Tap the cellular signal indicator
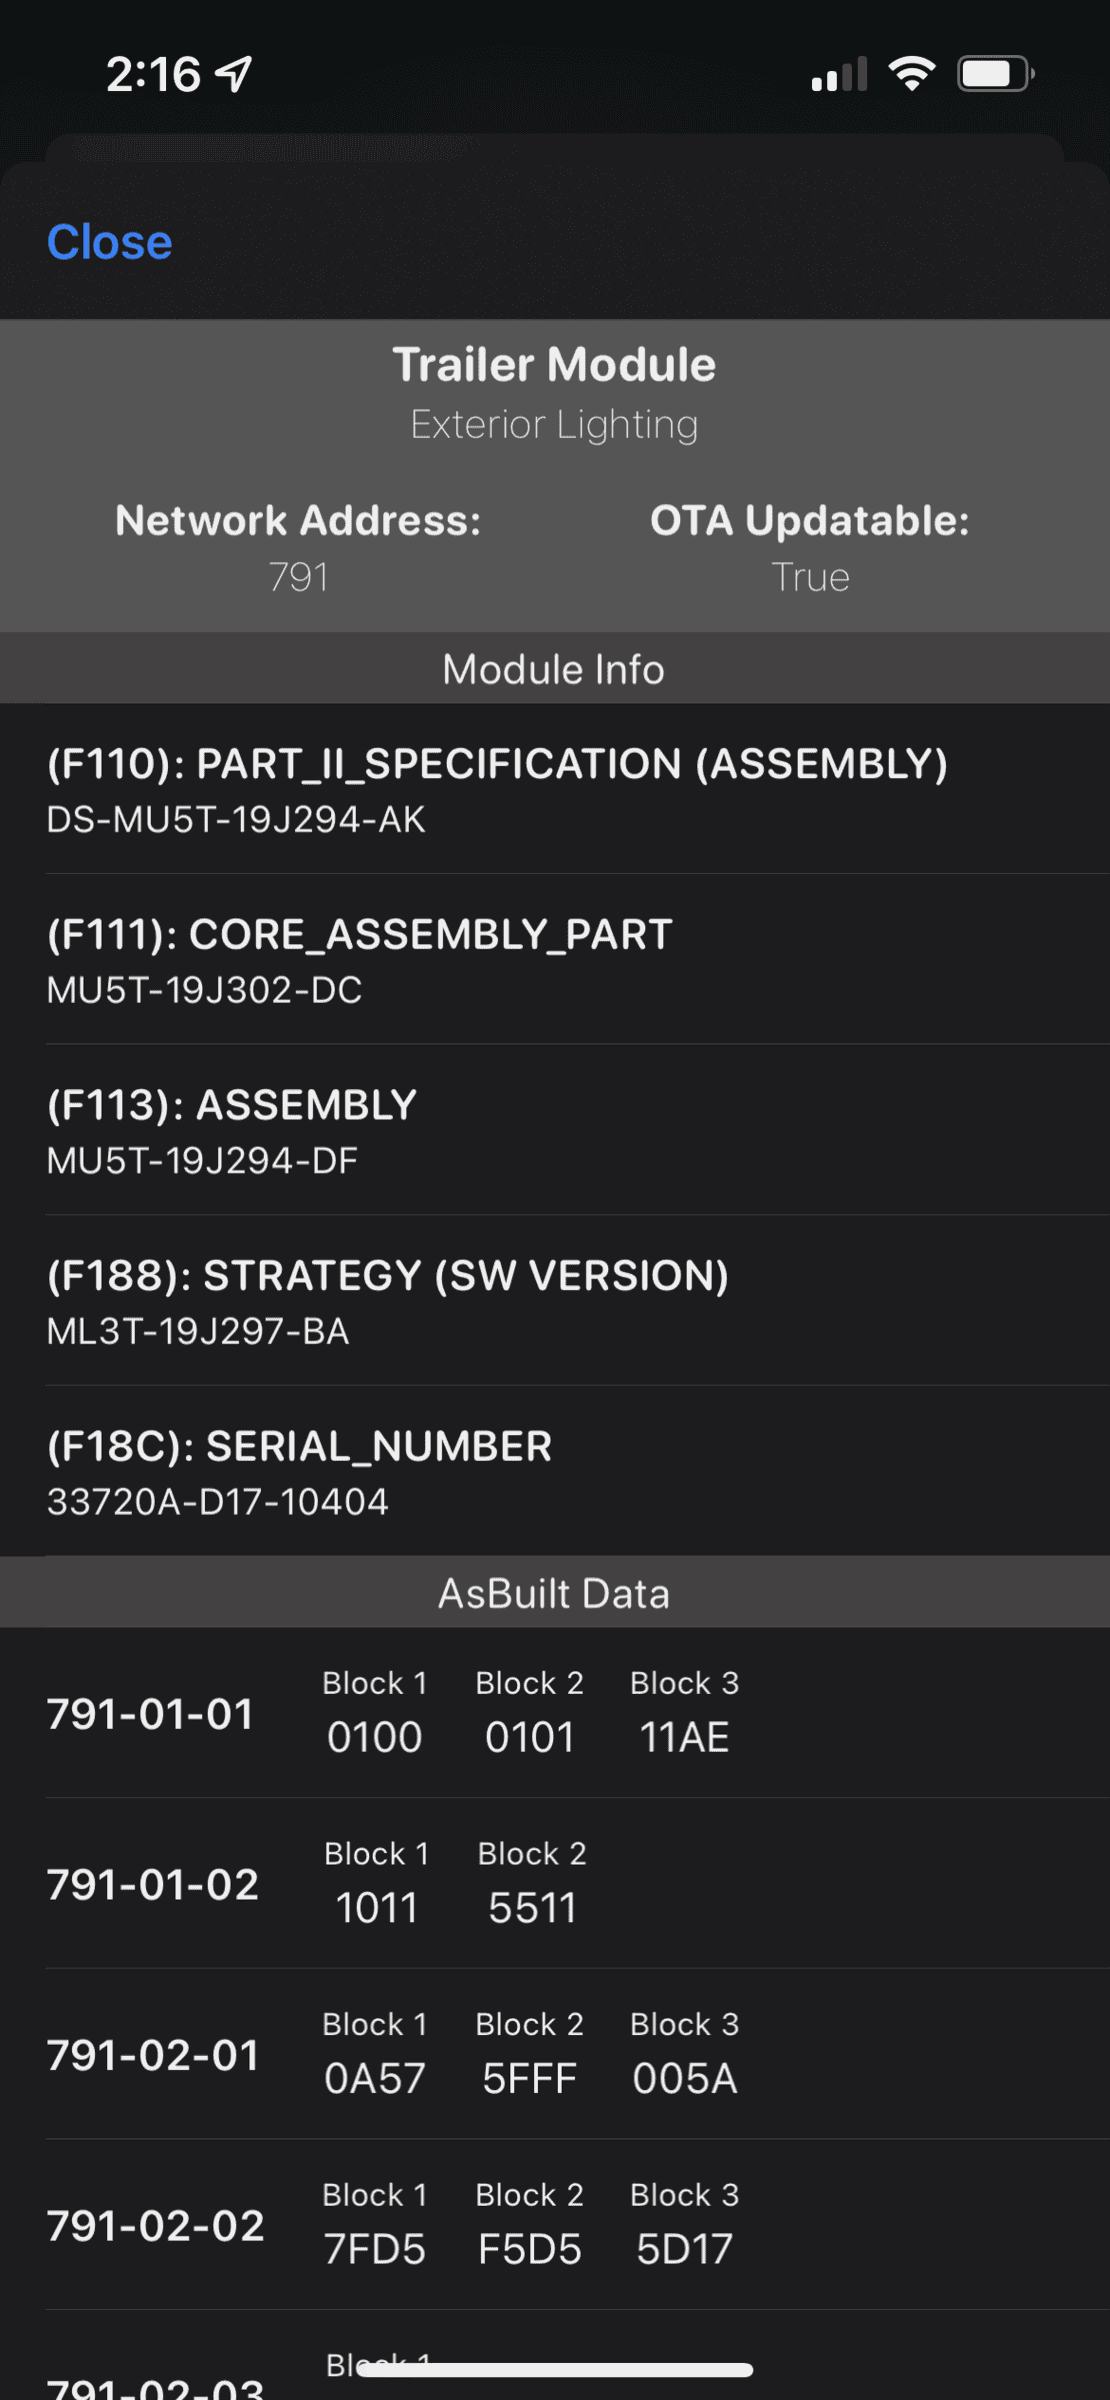Image resolution: width=1110 pixels, height=2400 pixels. coord(834,72)
